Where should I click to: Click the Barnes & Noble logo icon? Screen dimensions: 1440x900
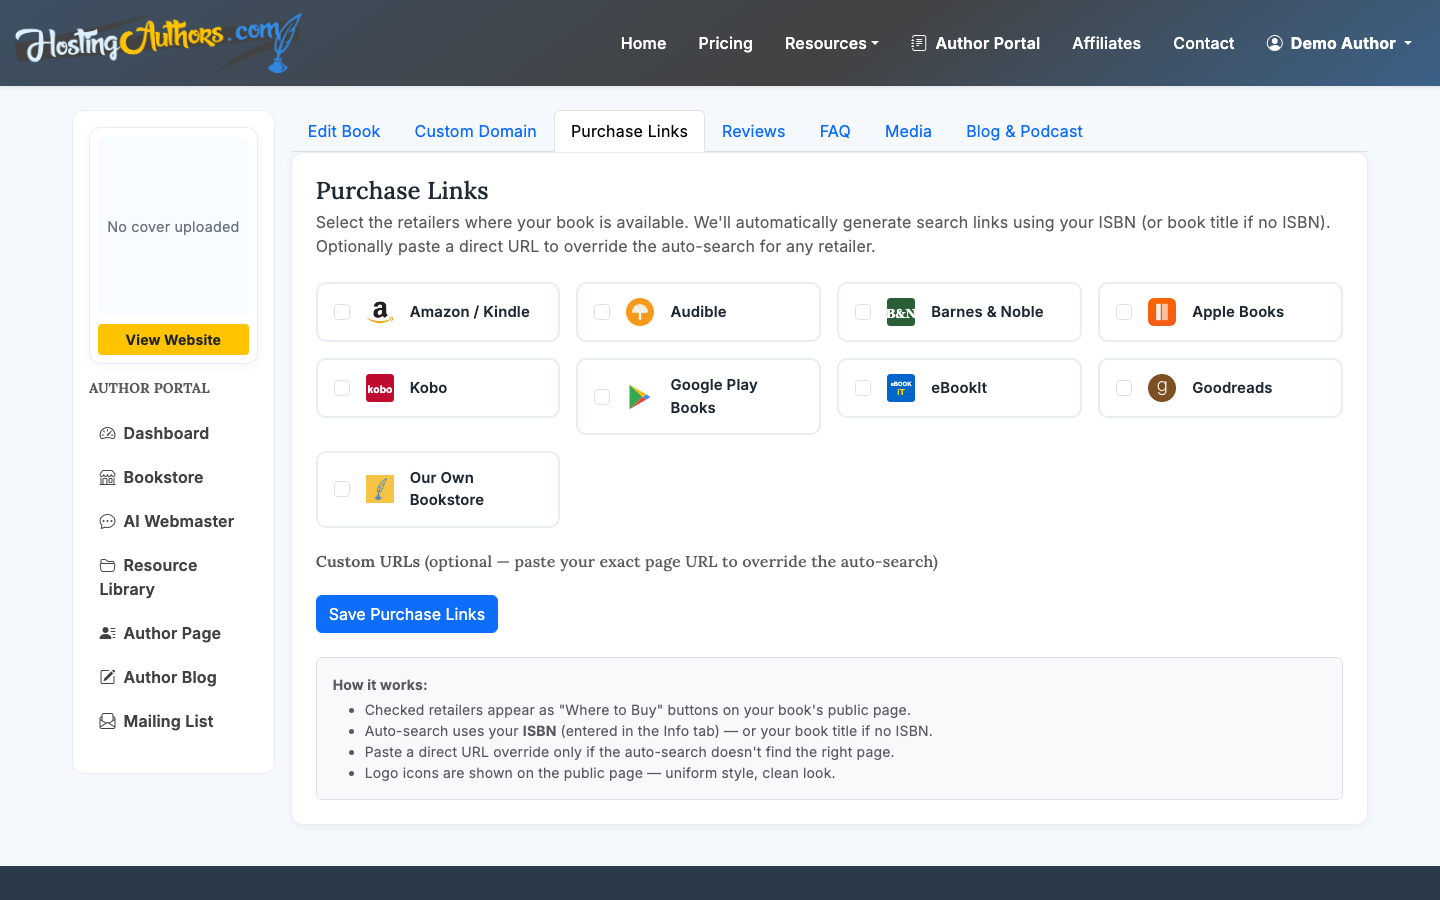(x=901, y=312)
